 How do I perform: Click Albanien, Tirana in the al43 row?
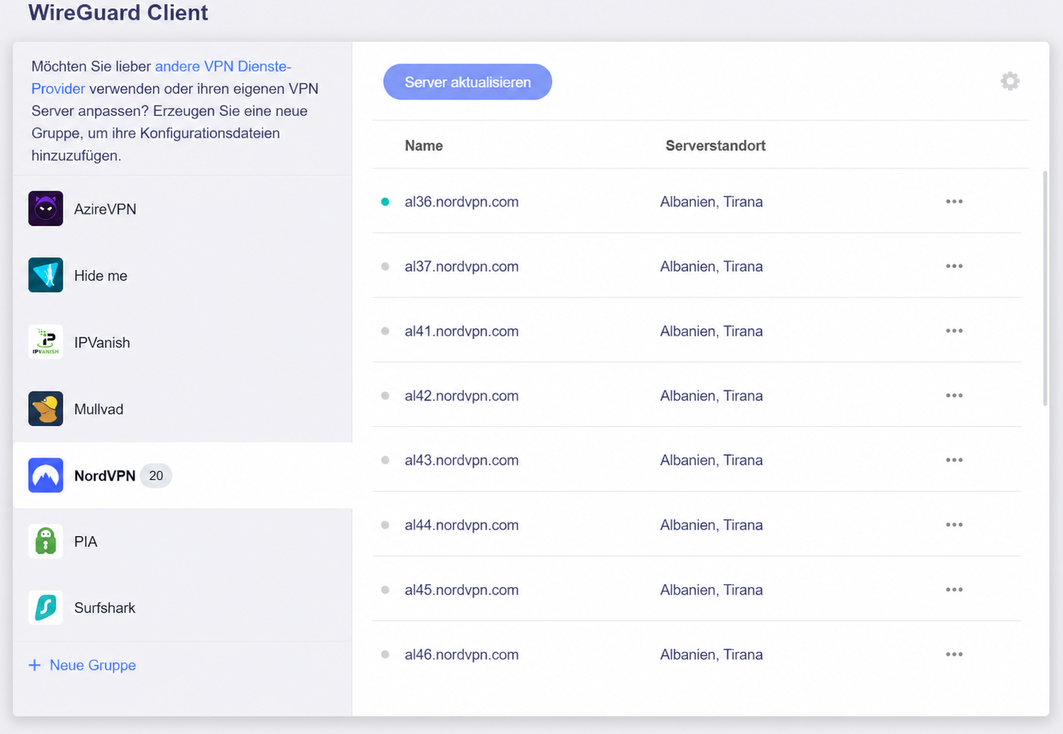(x=711, y=460)
